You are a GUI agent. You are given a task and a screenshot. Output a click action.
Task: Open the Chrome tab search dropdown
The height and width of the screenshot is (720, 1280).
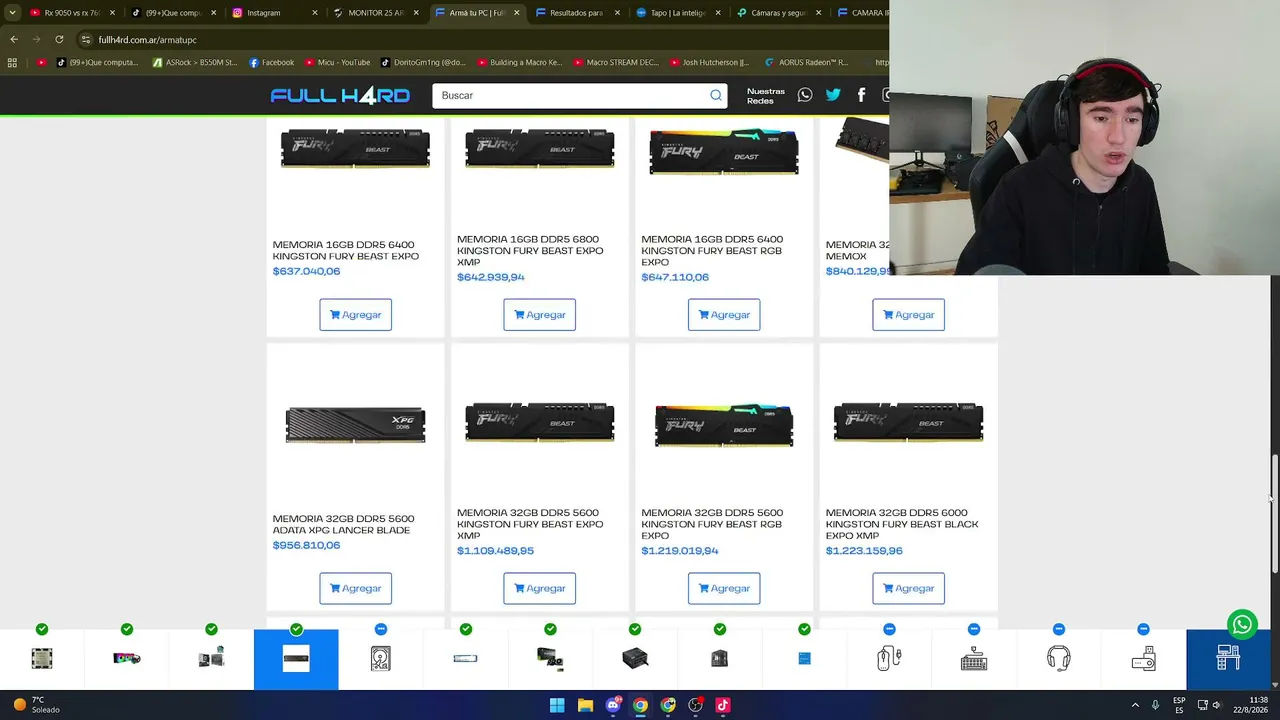(x=12, y=13)
